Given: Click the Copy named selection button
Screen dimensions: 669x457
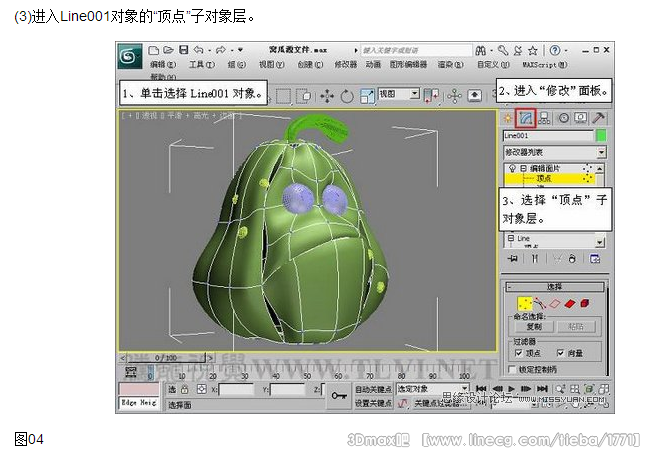Looking at the screenshot, I should click(534, 327).
